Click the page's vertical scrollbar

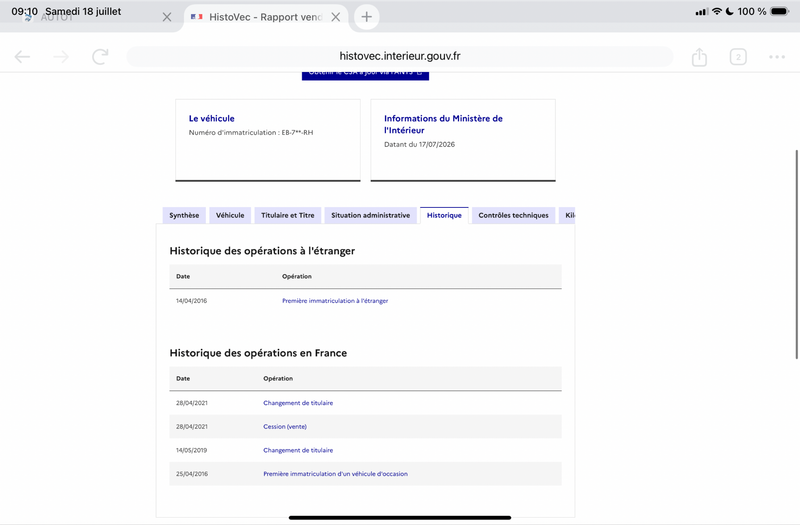coord(796,254)
